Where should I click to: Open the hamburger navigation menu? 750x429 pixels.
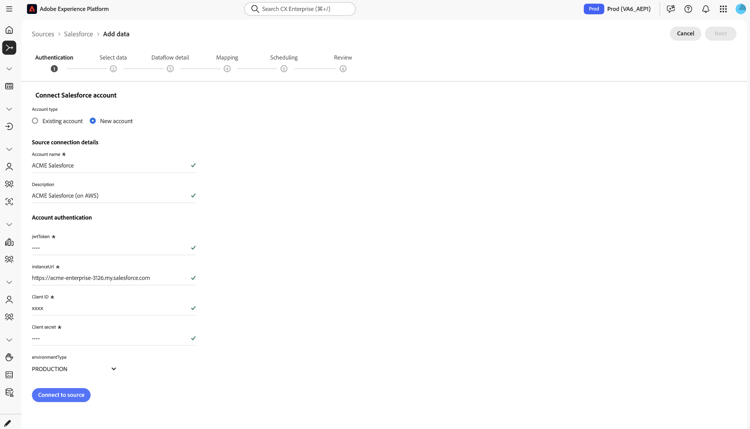tap(9, 9)
